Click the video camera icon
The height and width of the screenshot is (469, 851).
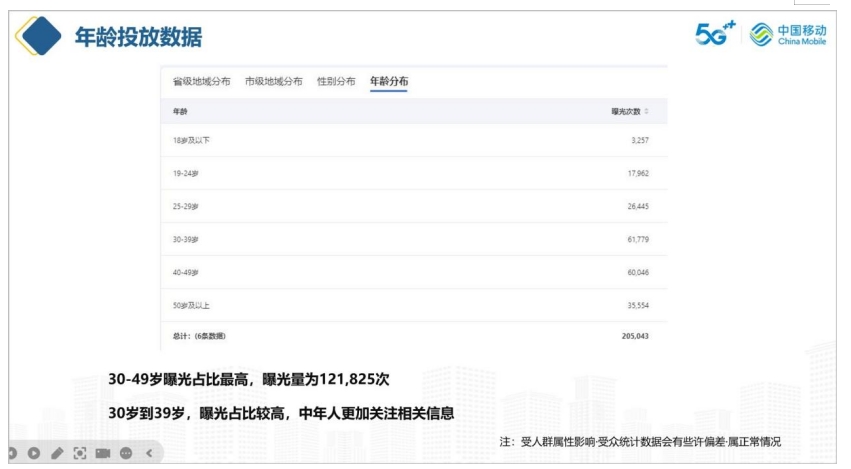103,454
